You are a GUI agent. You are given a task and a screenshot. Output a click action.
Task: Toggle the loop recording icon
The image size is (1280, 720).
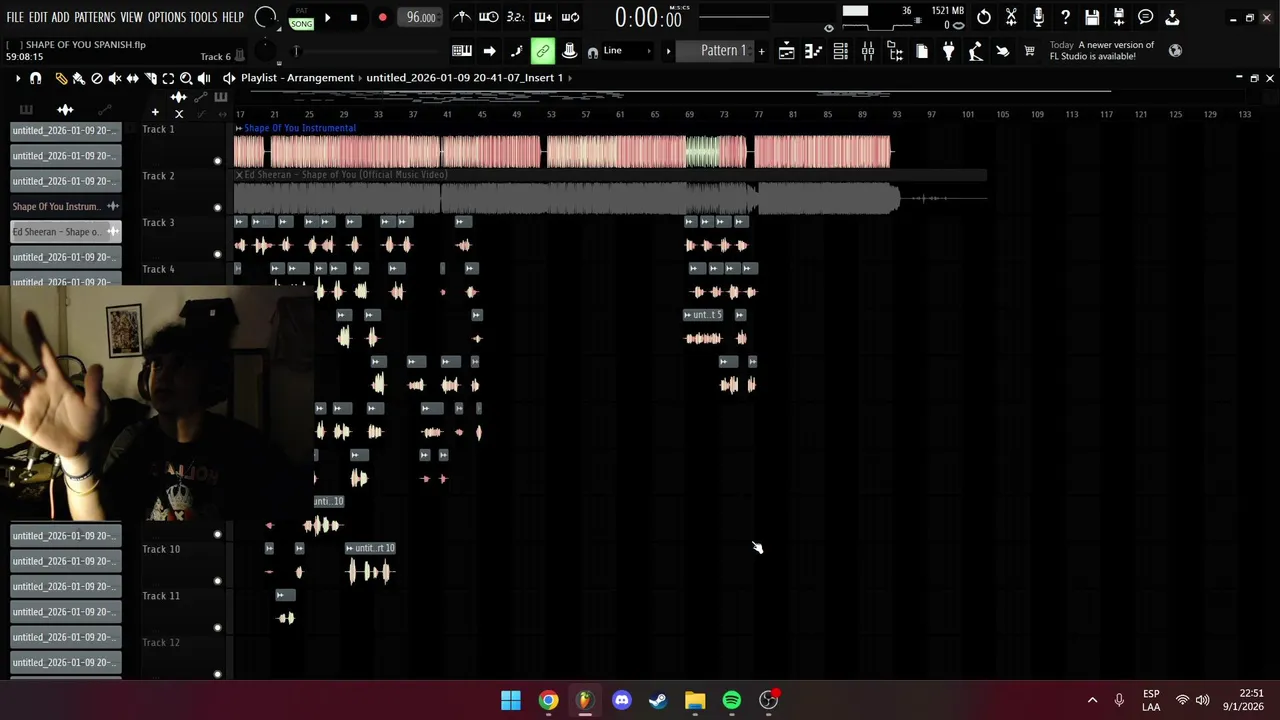(570, 17)
